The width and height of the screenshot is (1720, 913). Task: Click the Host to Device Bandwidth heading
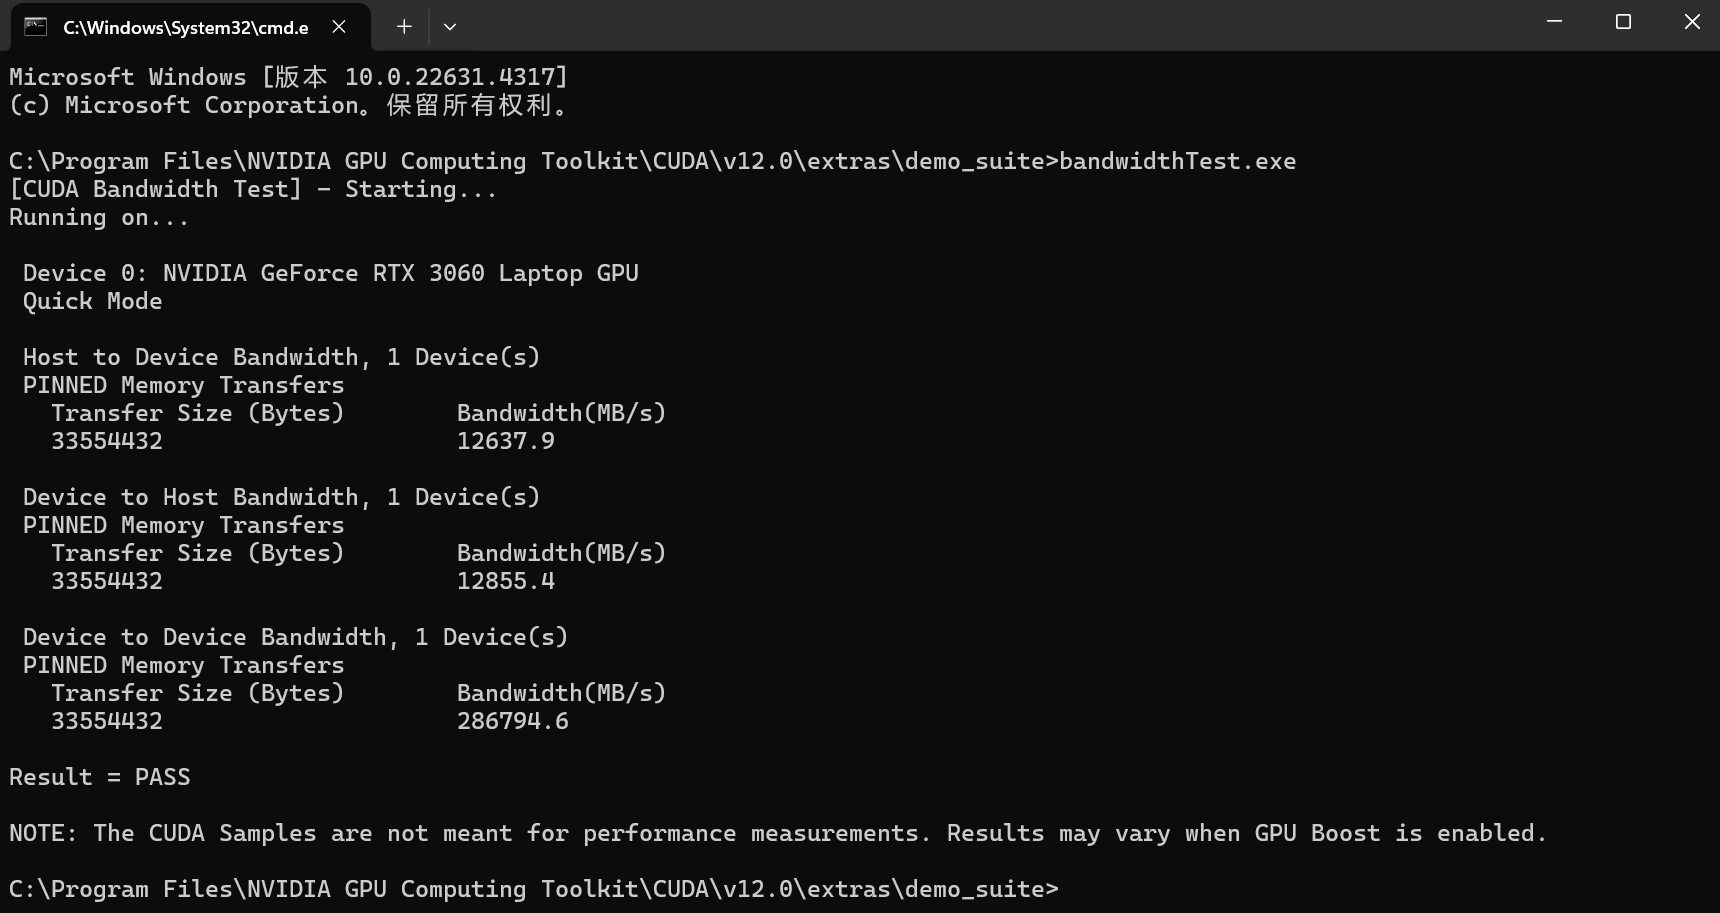click(x=282, y=357)
